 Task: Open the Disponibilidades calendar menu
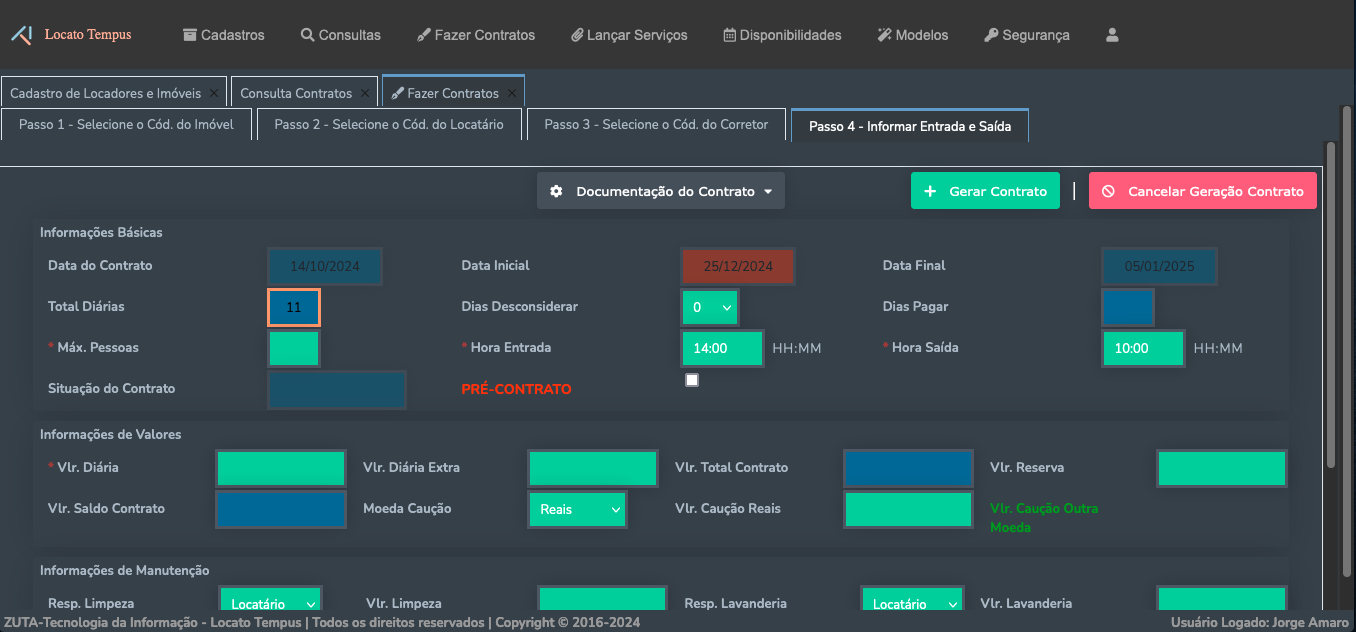click(781, 35)
